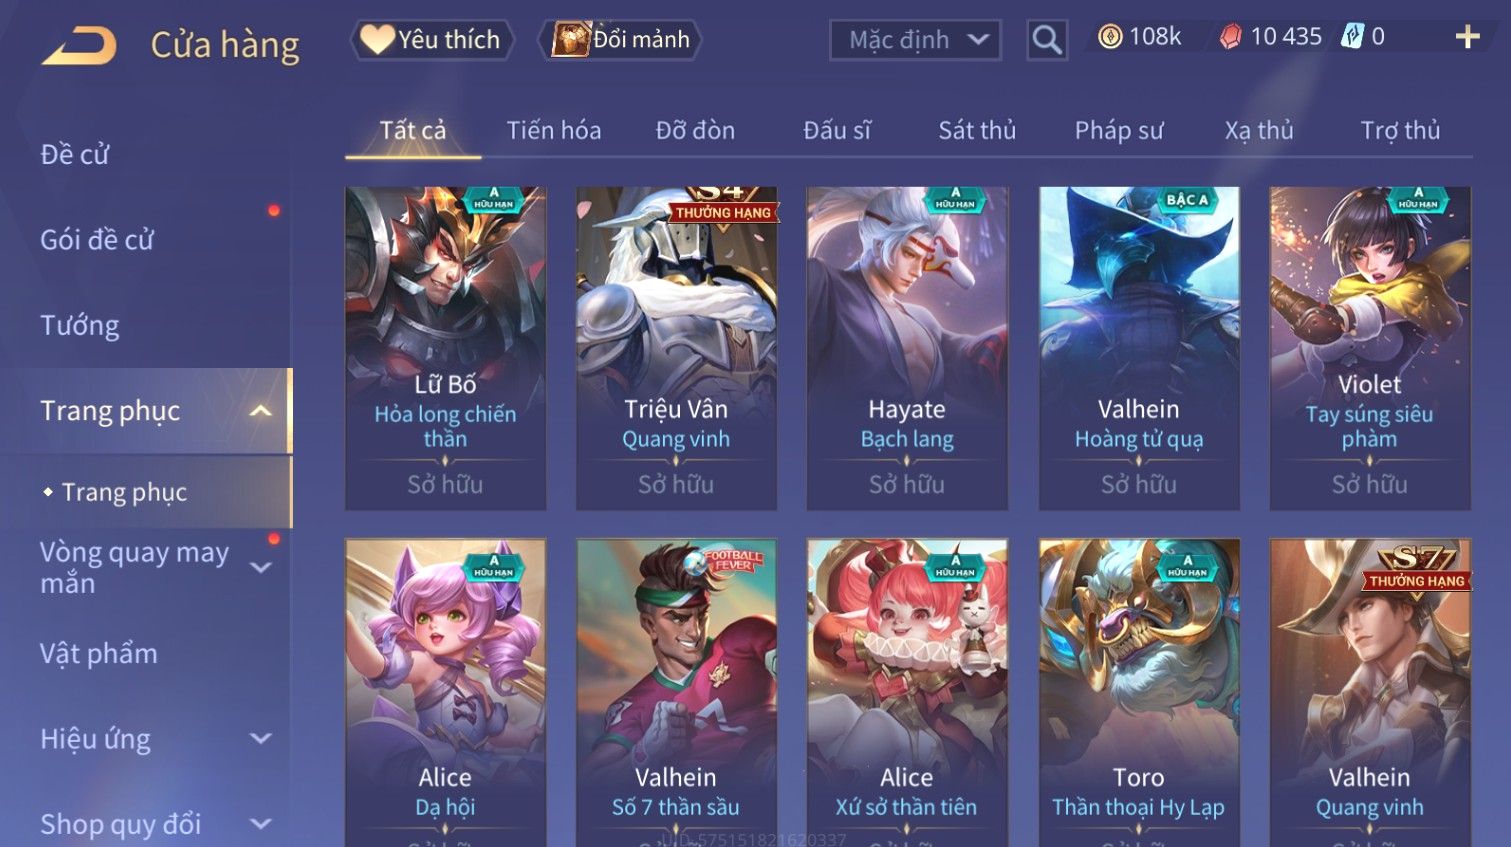Click the blue voucher currency icon
The image size is (1511, 847).
pyautogui.click(x=1352, y=37)
